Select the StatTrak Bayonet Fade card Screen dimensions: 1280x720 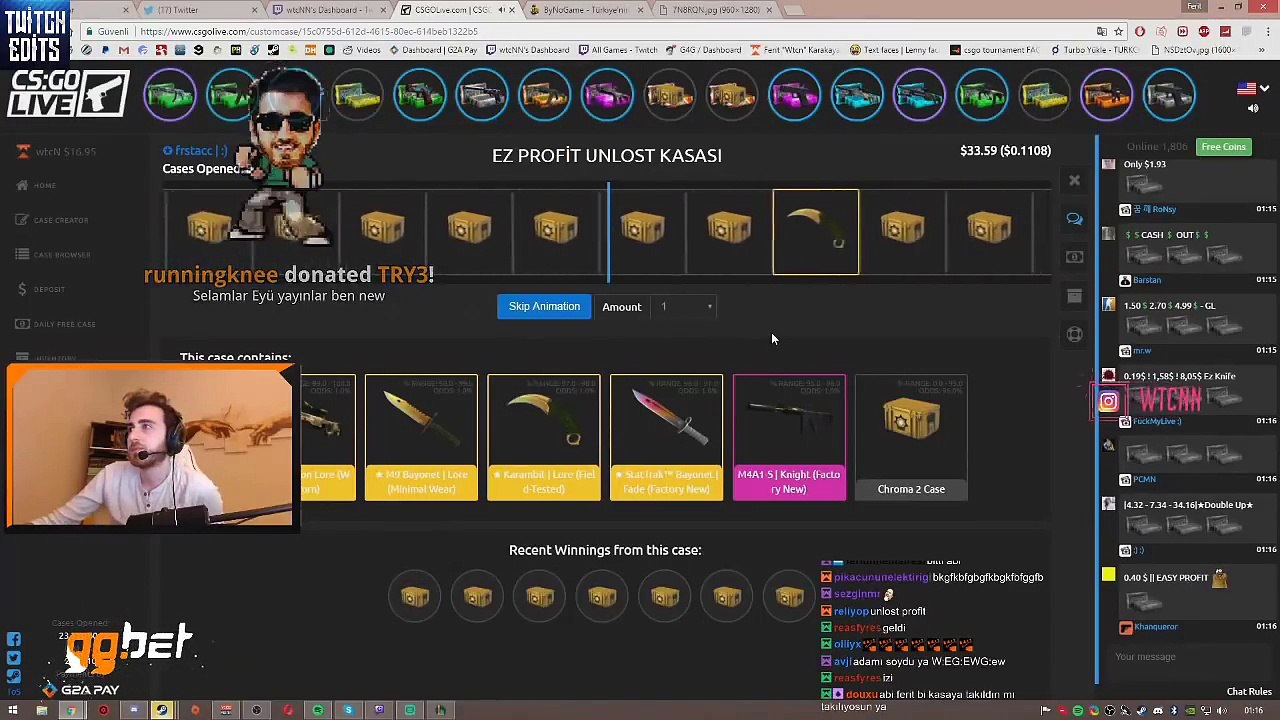coord(666,437)
